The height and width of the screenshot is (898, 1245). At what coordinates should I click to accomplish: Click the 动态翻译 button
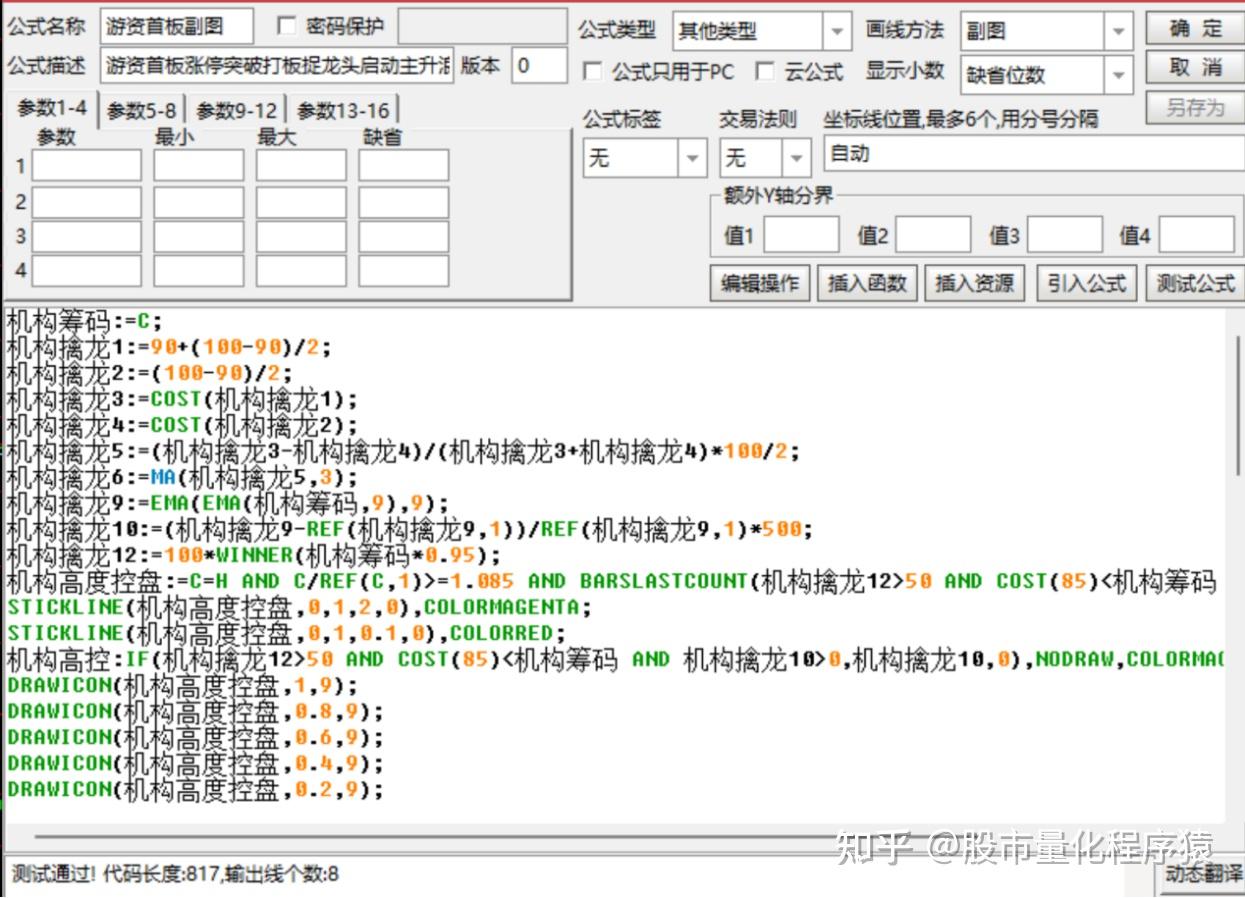click(x=1202, y=873)
